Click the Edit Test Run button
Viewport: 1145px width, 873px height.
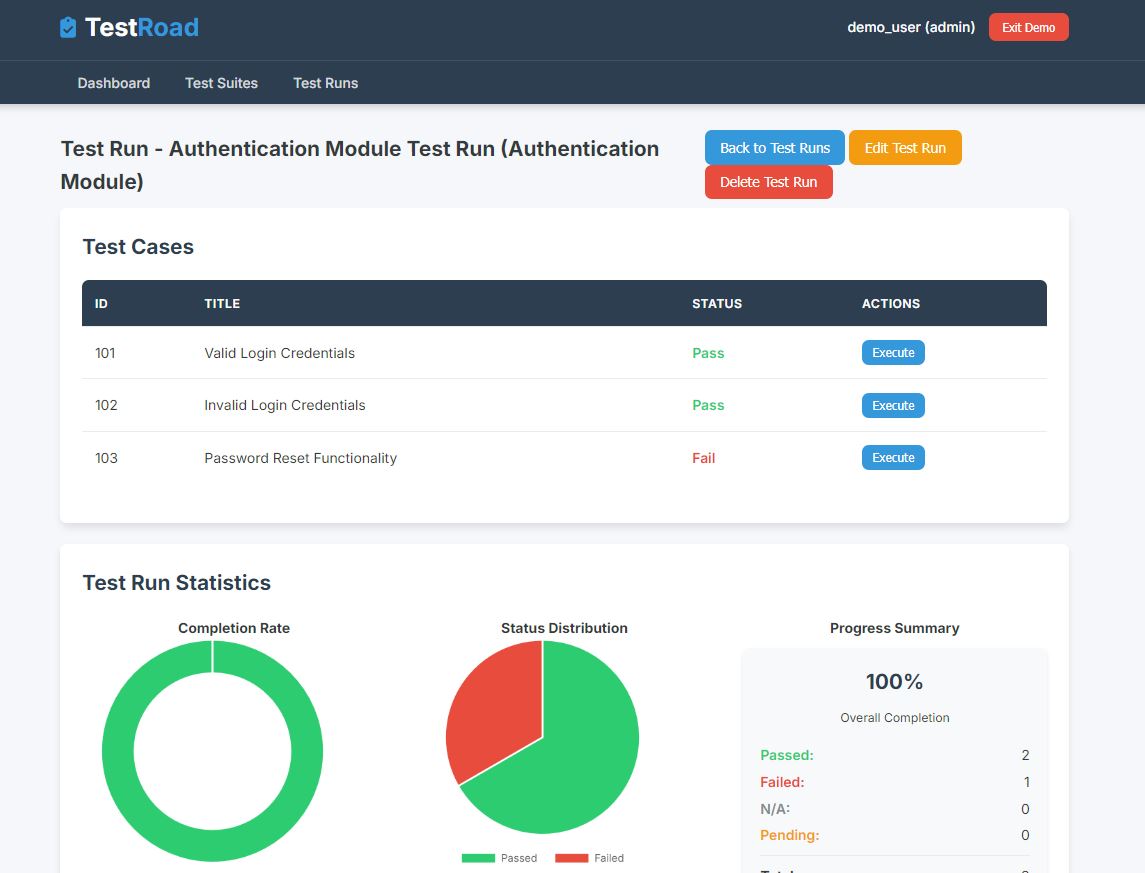[904, 148]
